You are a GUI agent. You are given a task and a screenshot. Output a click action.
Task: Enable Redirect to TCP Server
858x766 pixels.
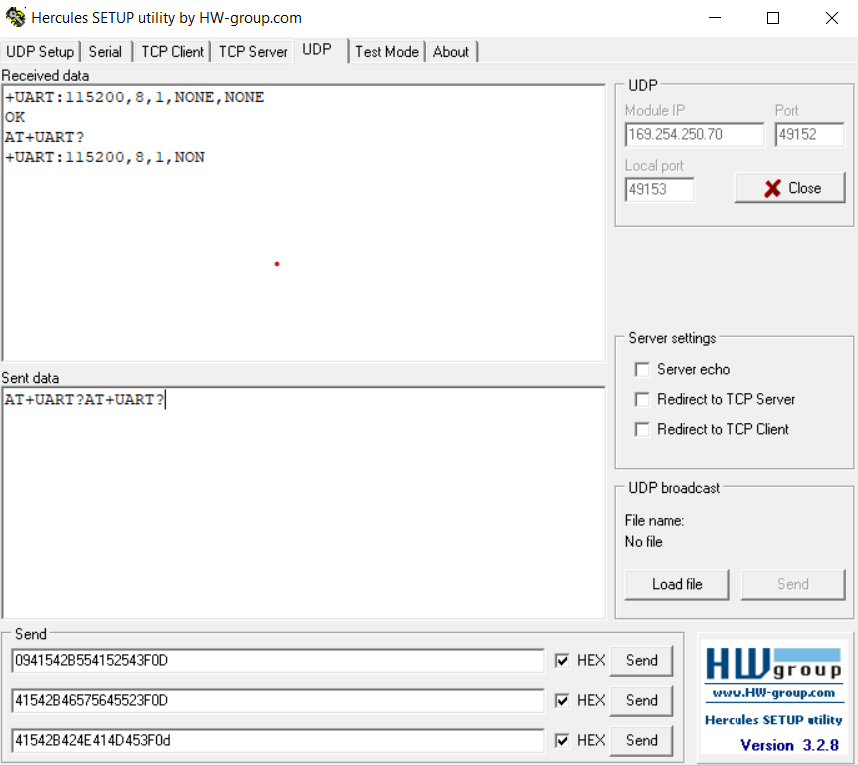642,399
